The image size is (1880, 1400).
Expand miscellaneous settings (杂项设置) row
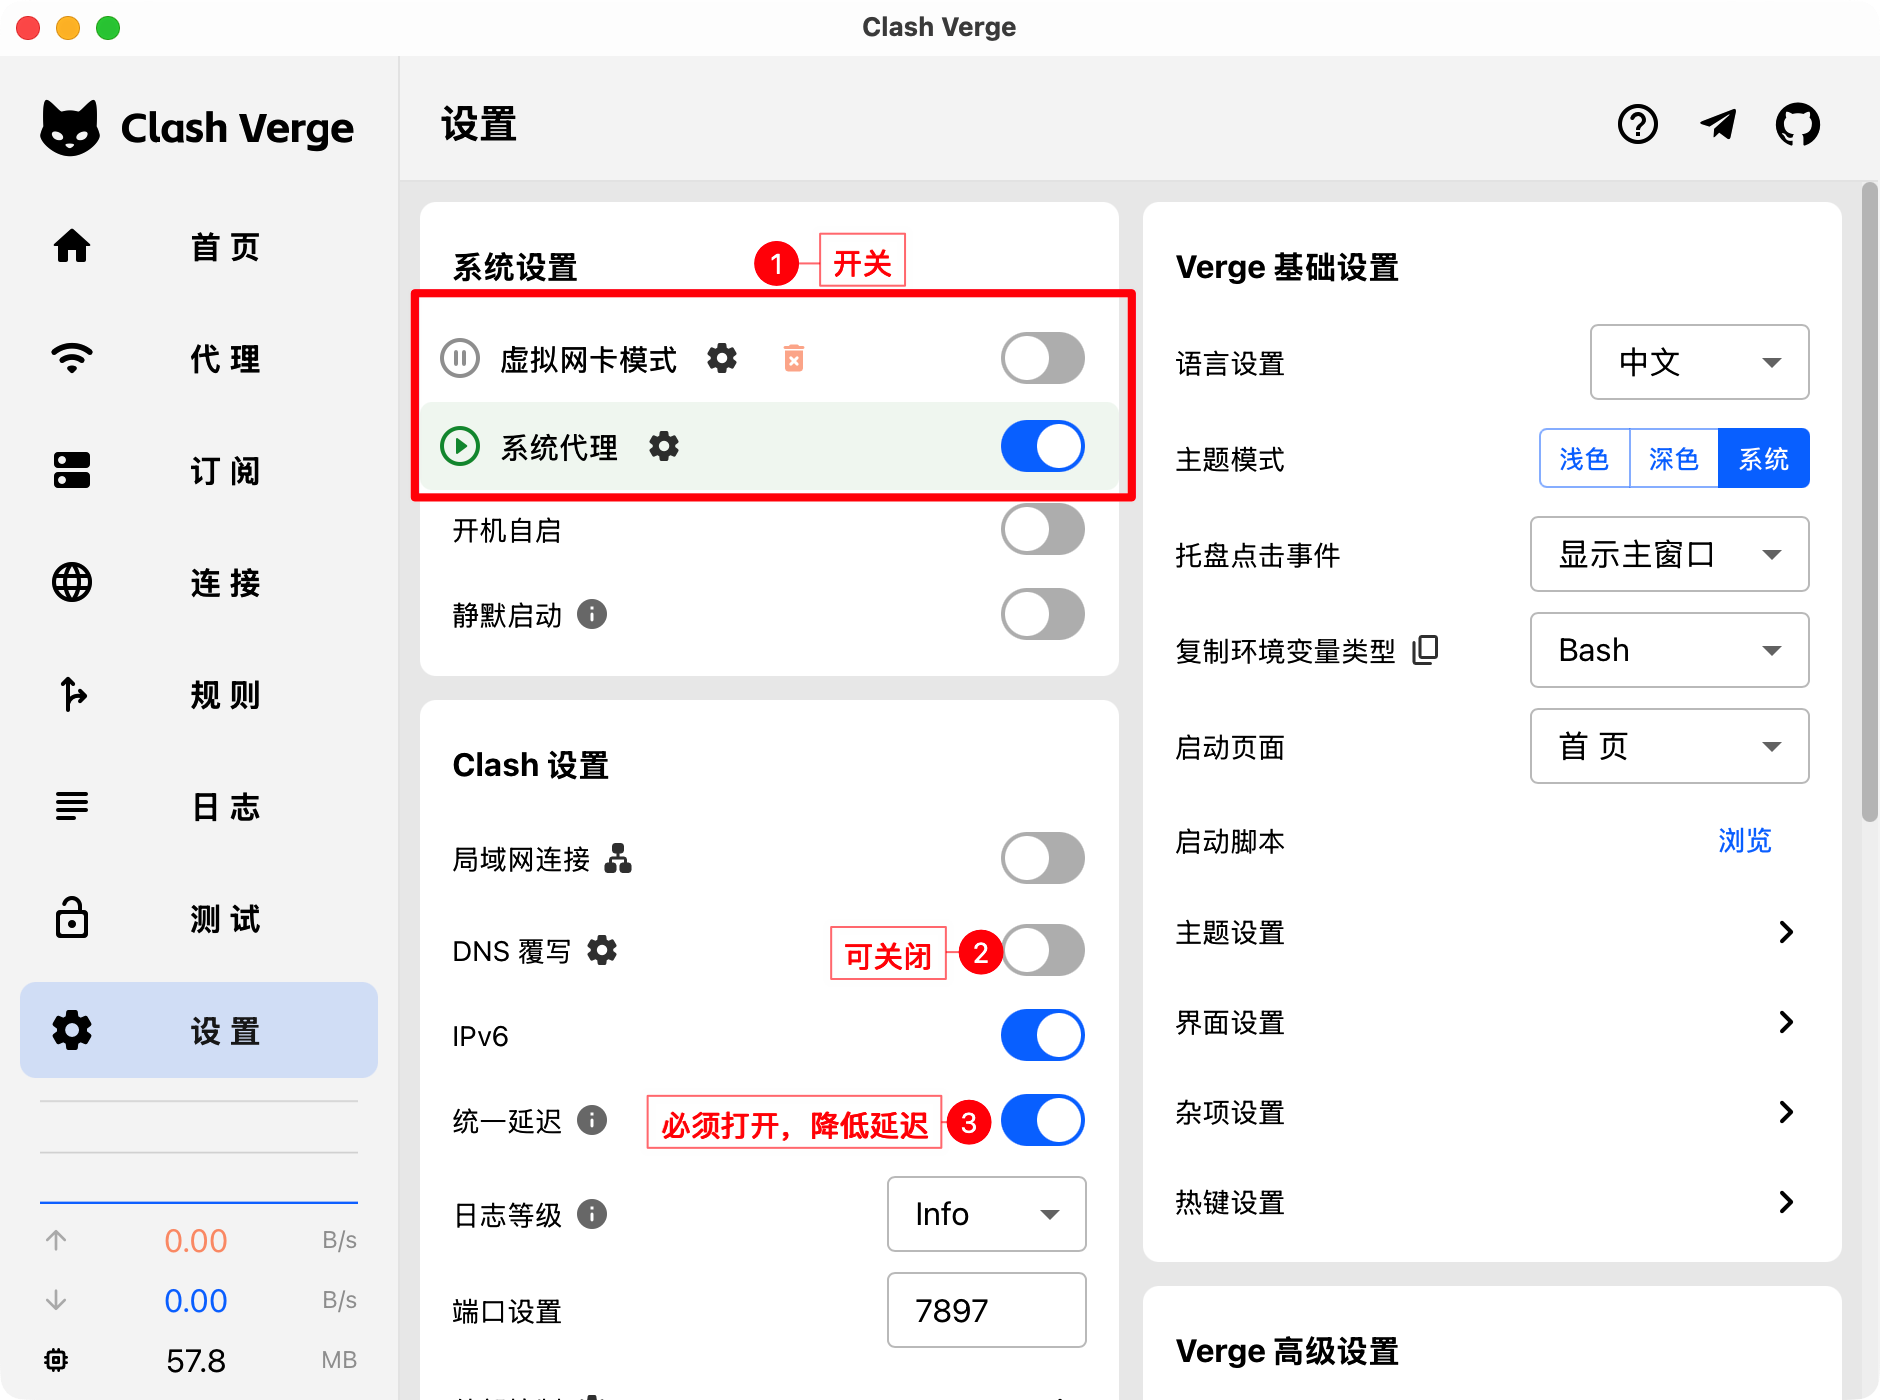[1491, 1112]
